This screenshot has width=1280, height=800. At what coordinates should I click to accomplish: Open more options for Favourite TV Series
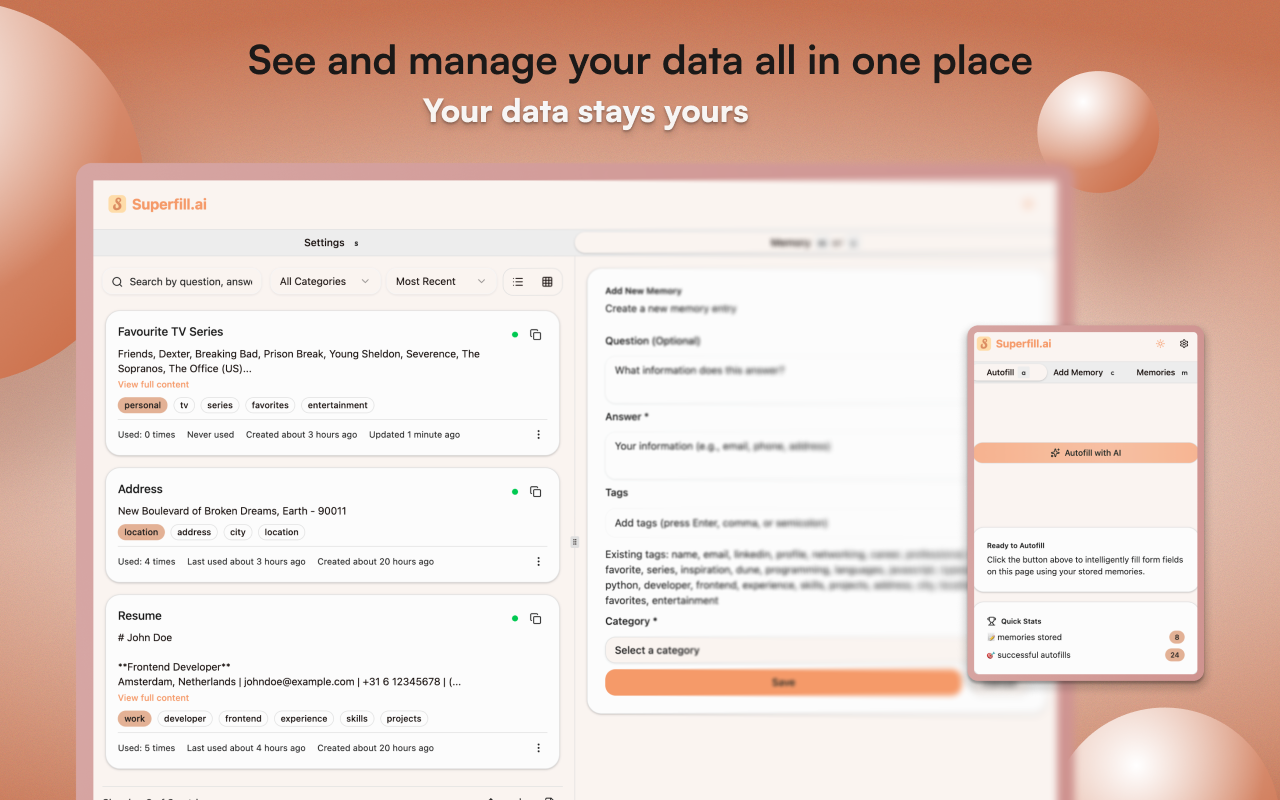pyautogui.click(x=538, y=435)
